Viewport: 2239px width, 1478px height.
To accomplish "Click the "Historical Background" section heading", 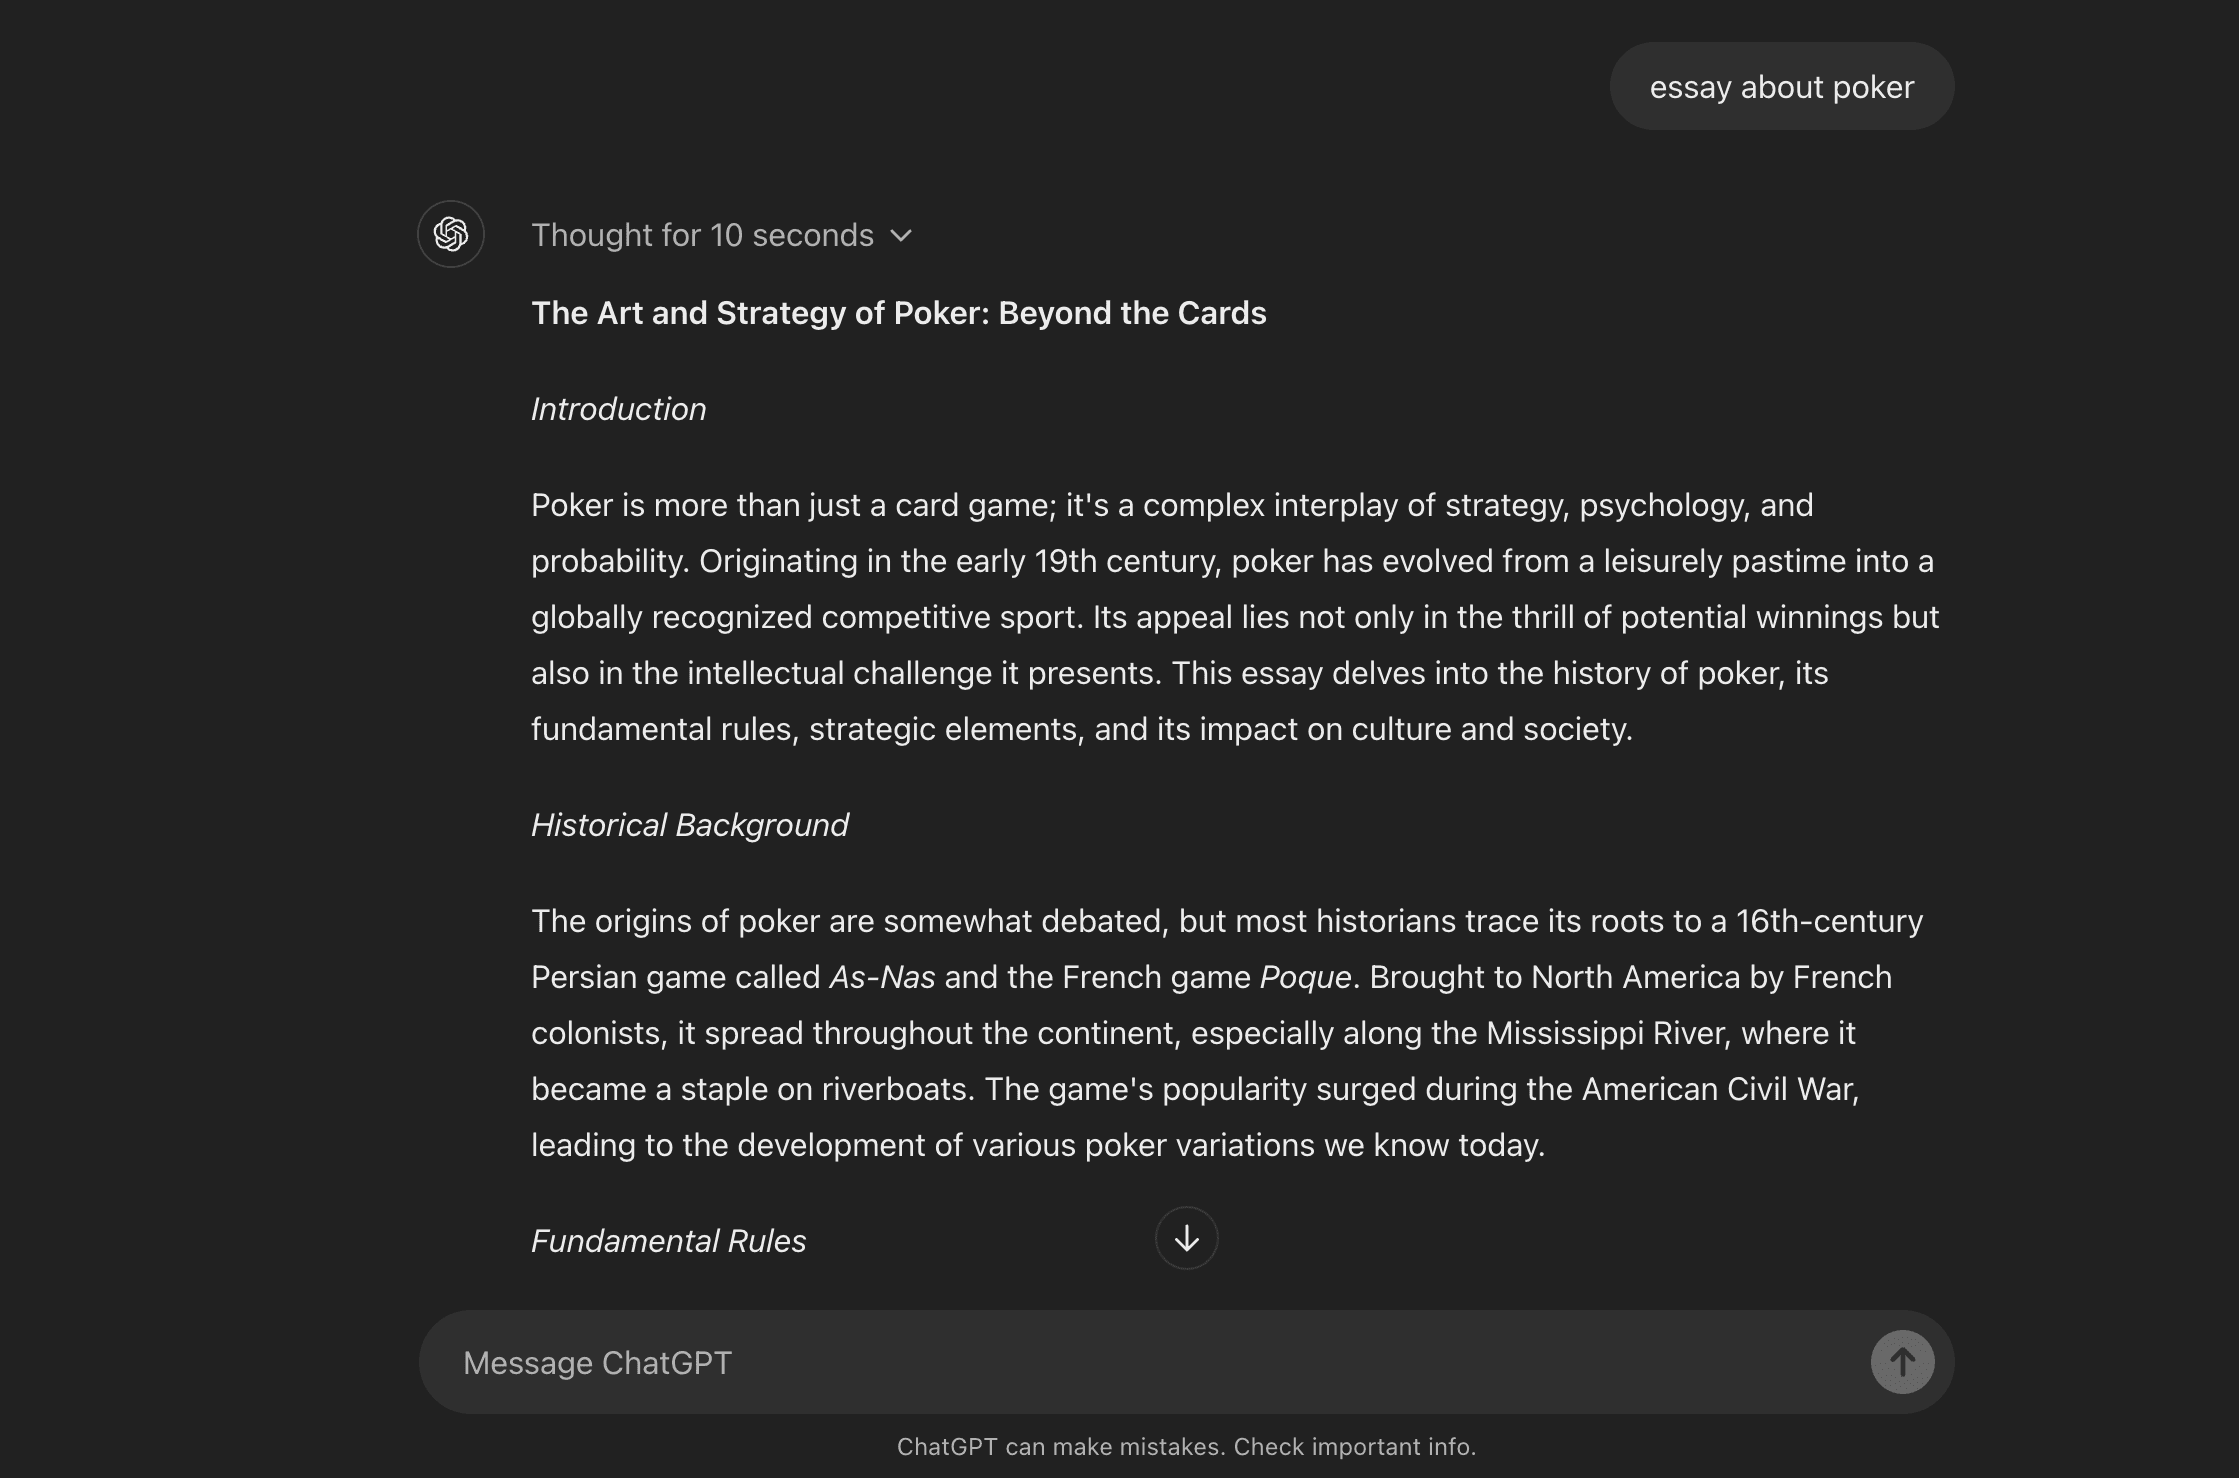I will (x=689, y=825).
